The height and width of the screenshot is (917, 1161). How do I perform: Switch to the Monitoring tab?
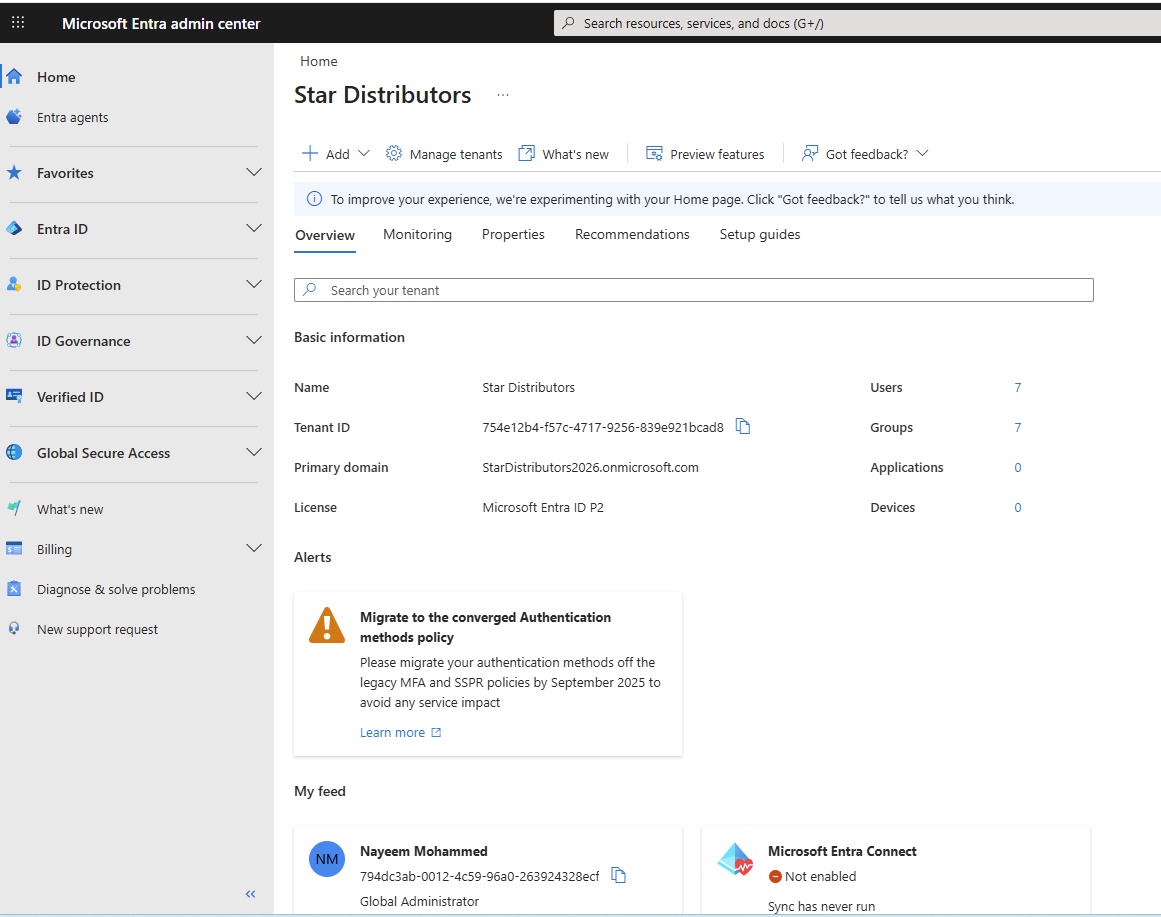pyautogui.click(x=417, y=235)
